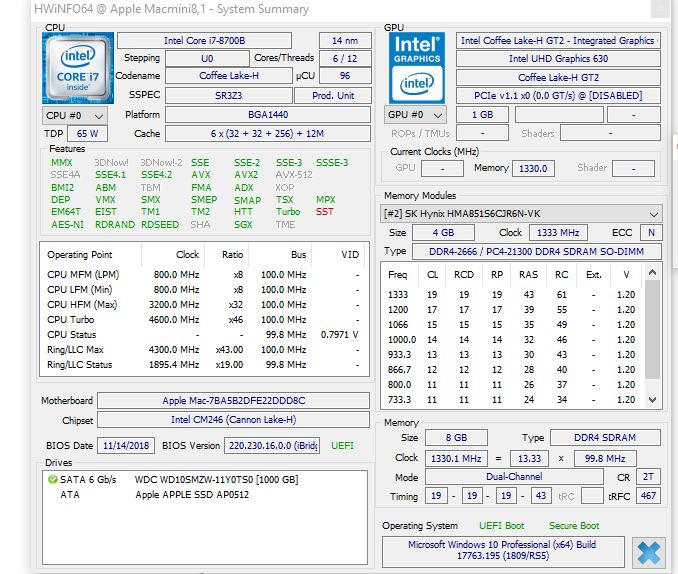
Task: Click the GPU Memory clock 1330.0 field
Action: pos(533,168)
